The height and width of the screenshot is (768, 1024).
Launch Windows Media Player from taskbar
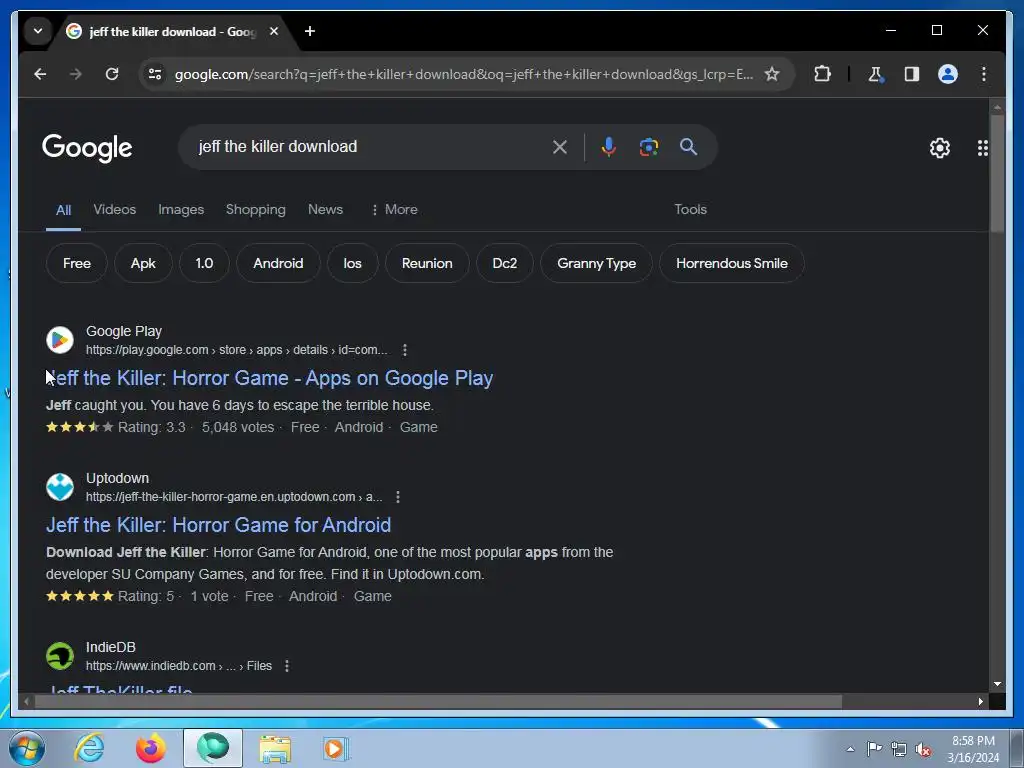click(x=336, y=748)
